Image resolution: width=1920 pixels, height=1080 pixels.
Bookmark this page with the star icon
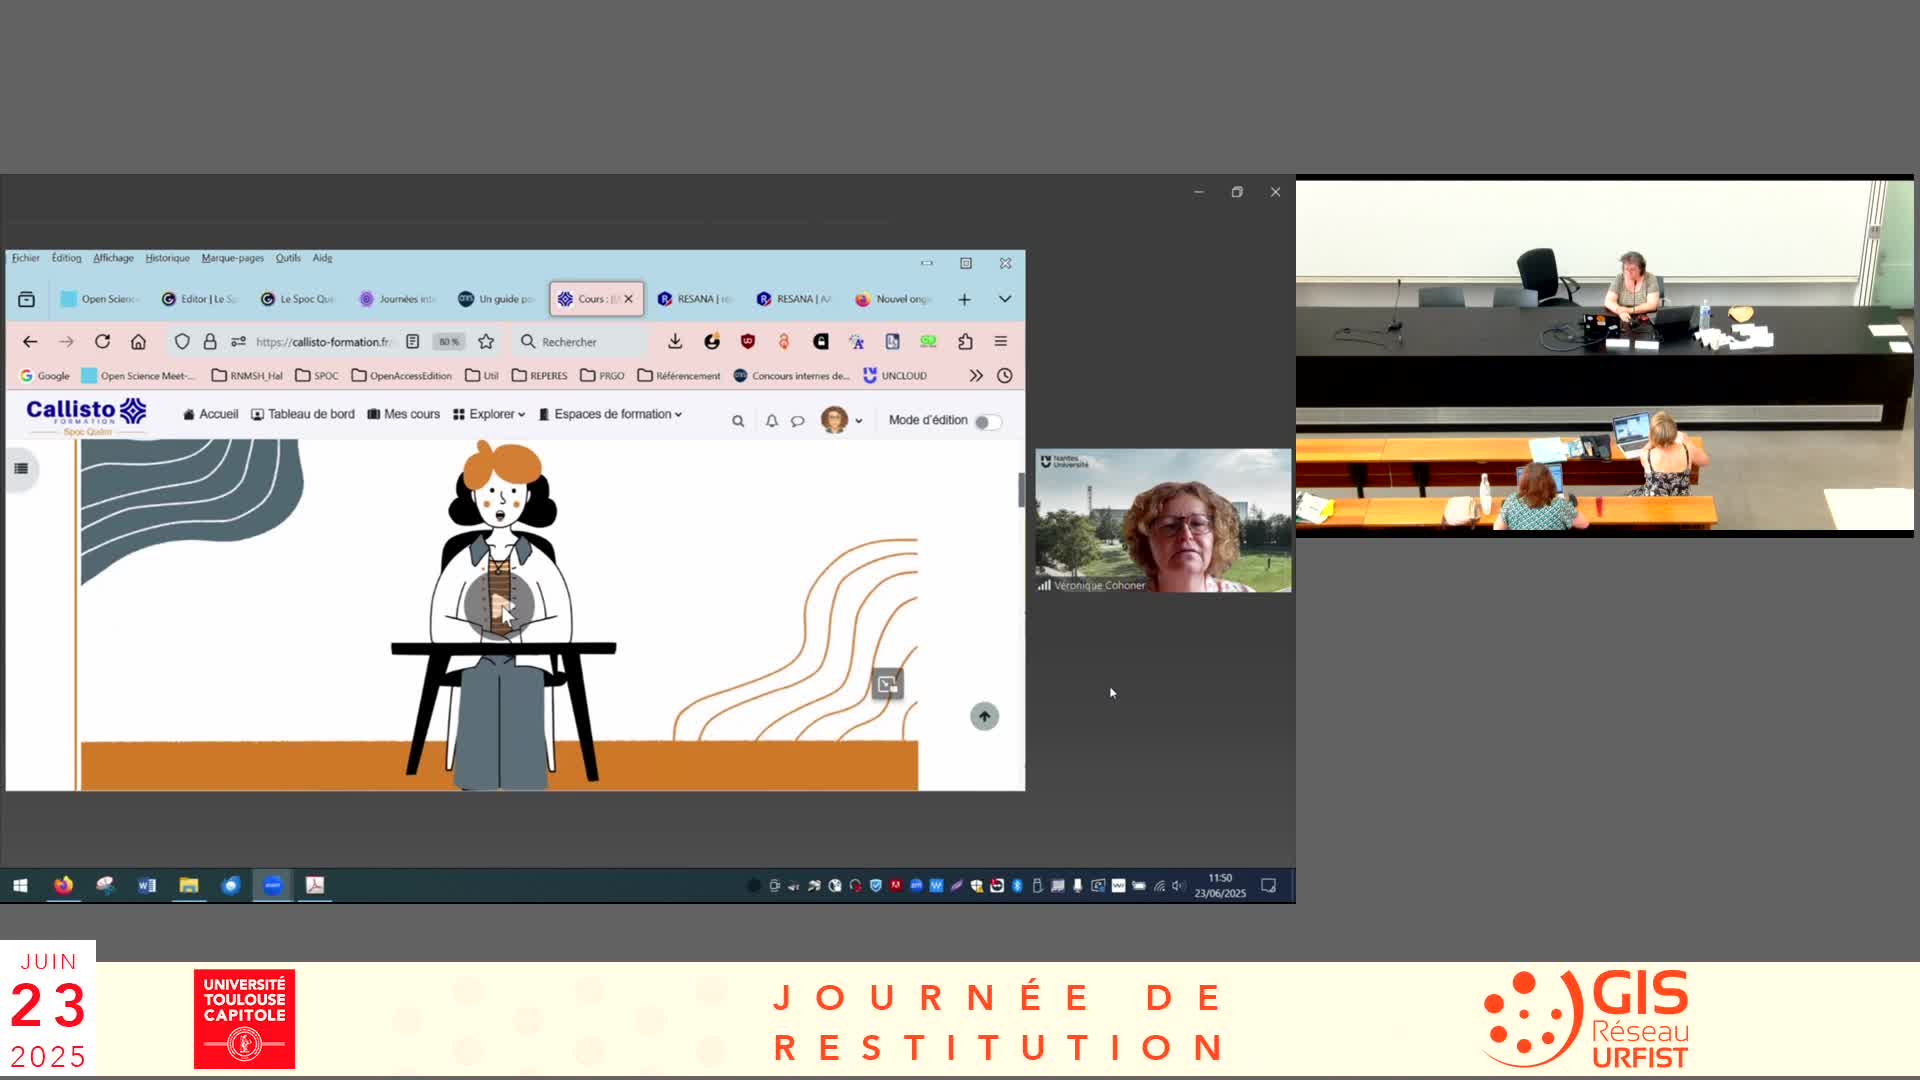click(x=486, y=342)
